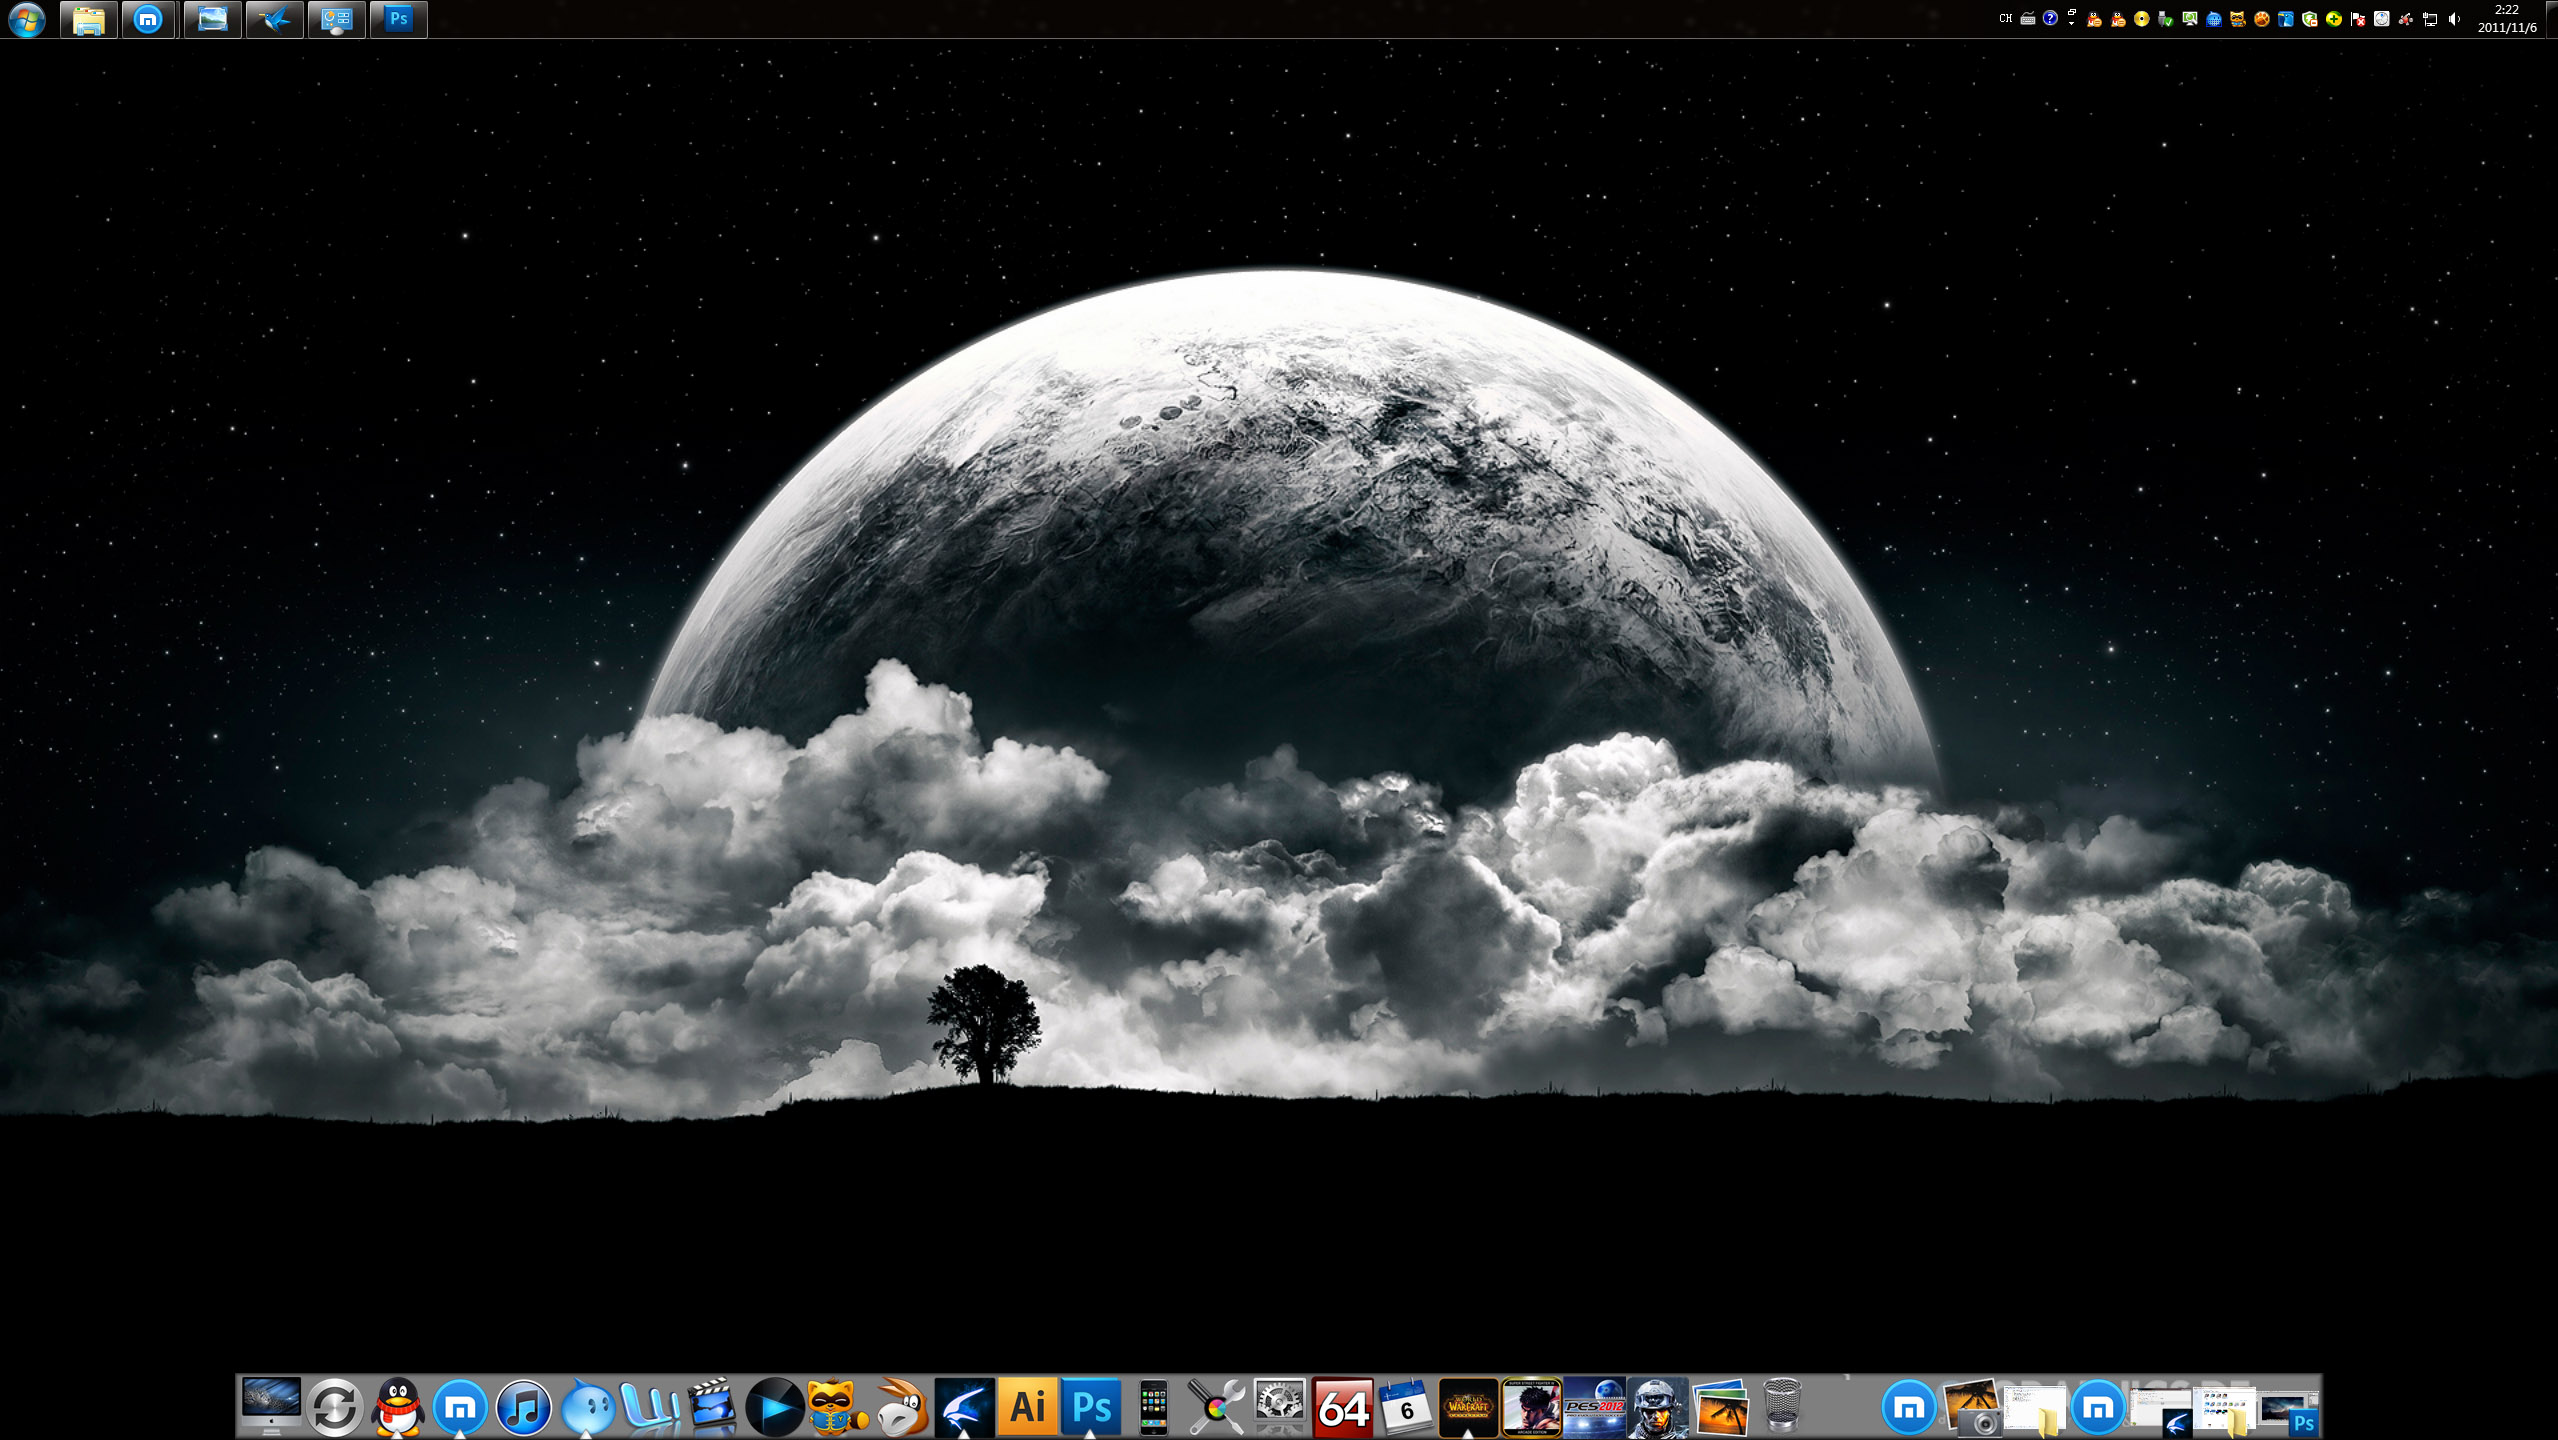
Task: Restore the minimized Photoshop window thumbnail
Action: 2290,1412
